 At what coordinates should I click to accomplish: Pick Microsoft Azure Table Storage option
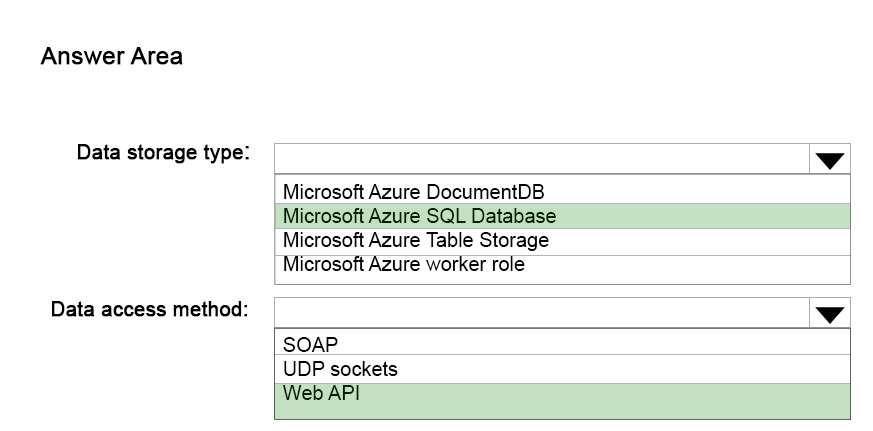click(x=562, y=241)
